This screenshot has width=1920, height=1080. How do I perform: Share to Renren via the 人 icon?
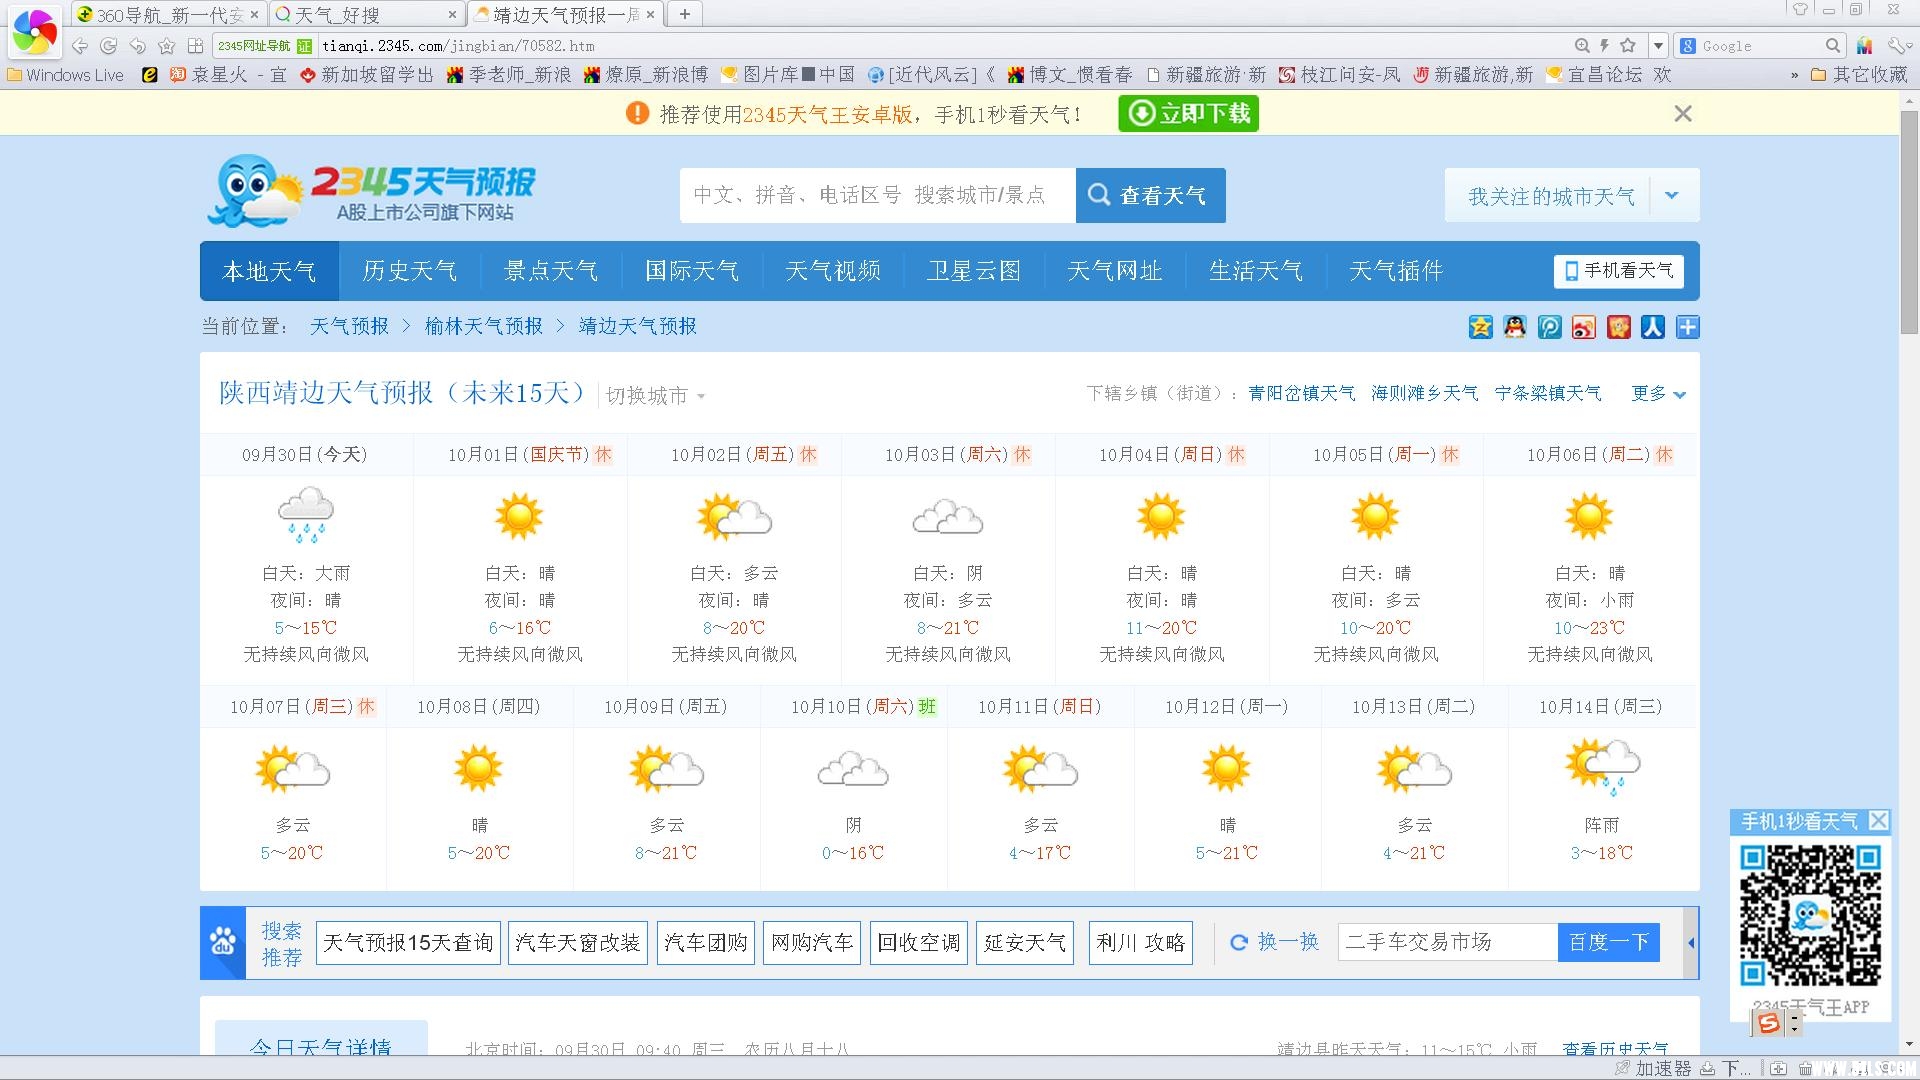(1653, 327)
